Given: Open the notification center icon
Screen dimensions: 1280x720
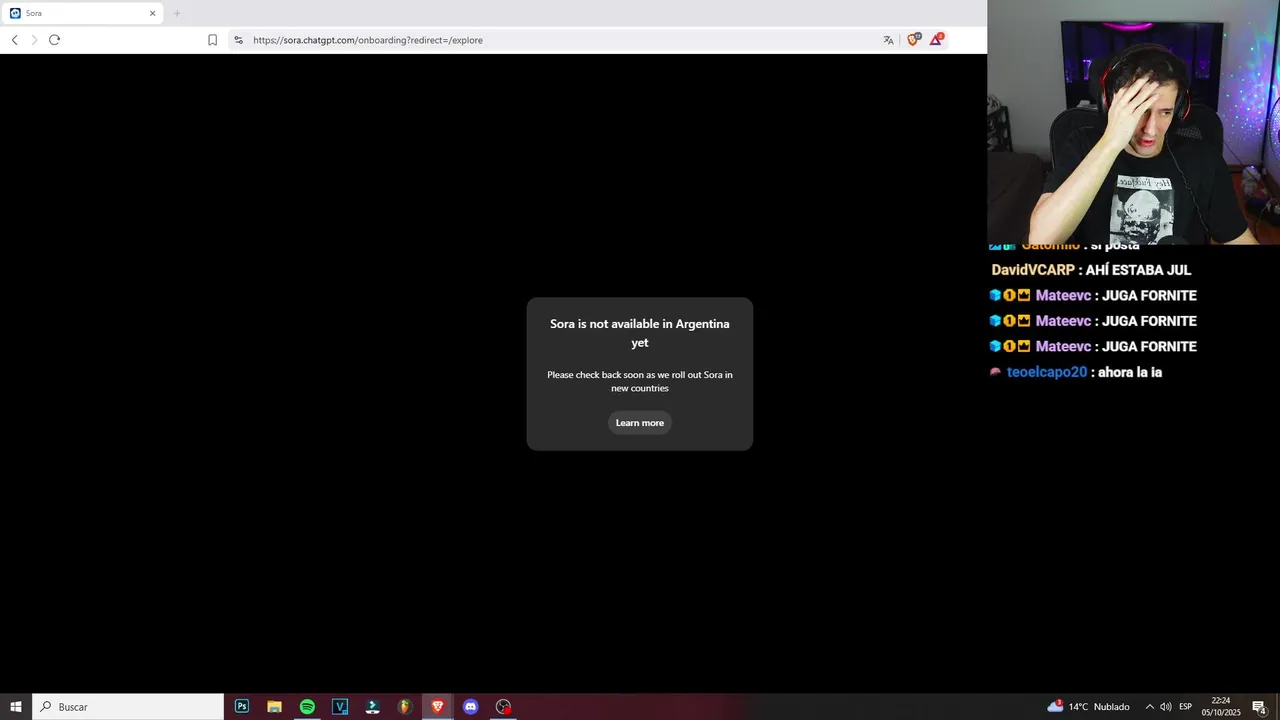Looking at the screenshot, I should pyautogui.click(x=1259, y=707).
